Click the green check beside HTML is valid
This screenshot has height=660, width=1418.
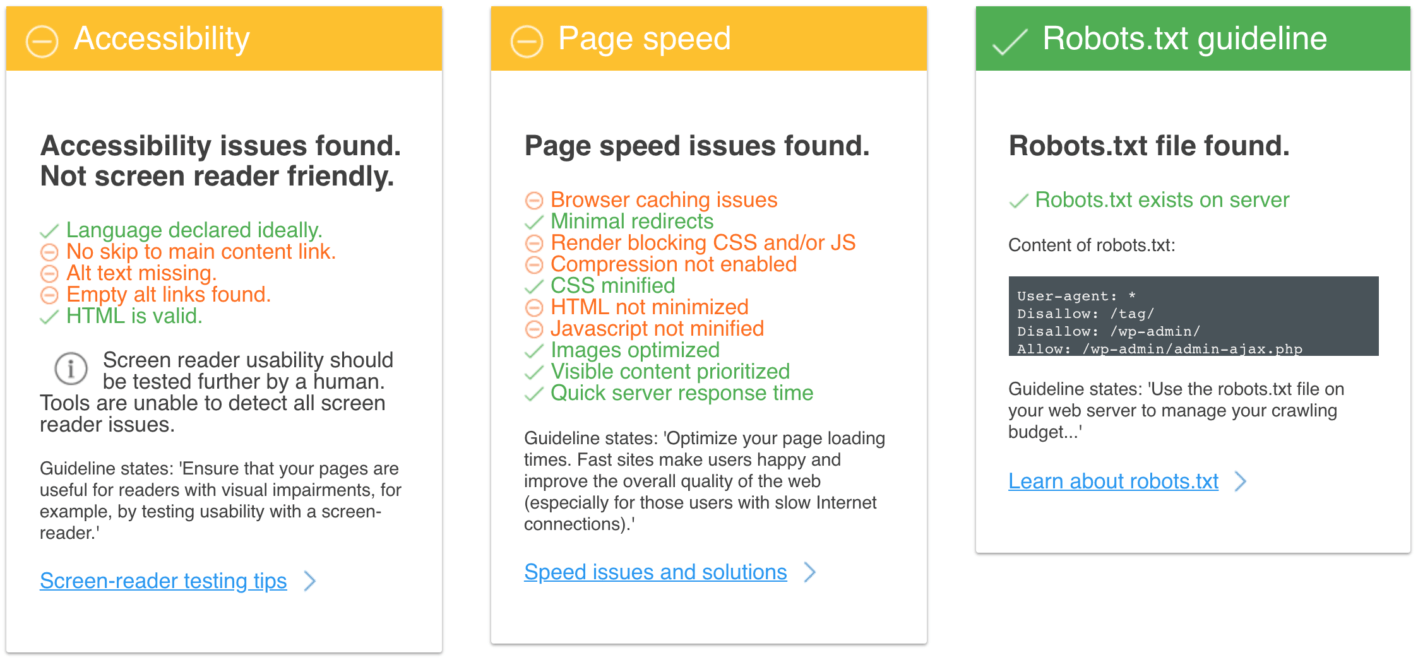point(49,316)
